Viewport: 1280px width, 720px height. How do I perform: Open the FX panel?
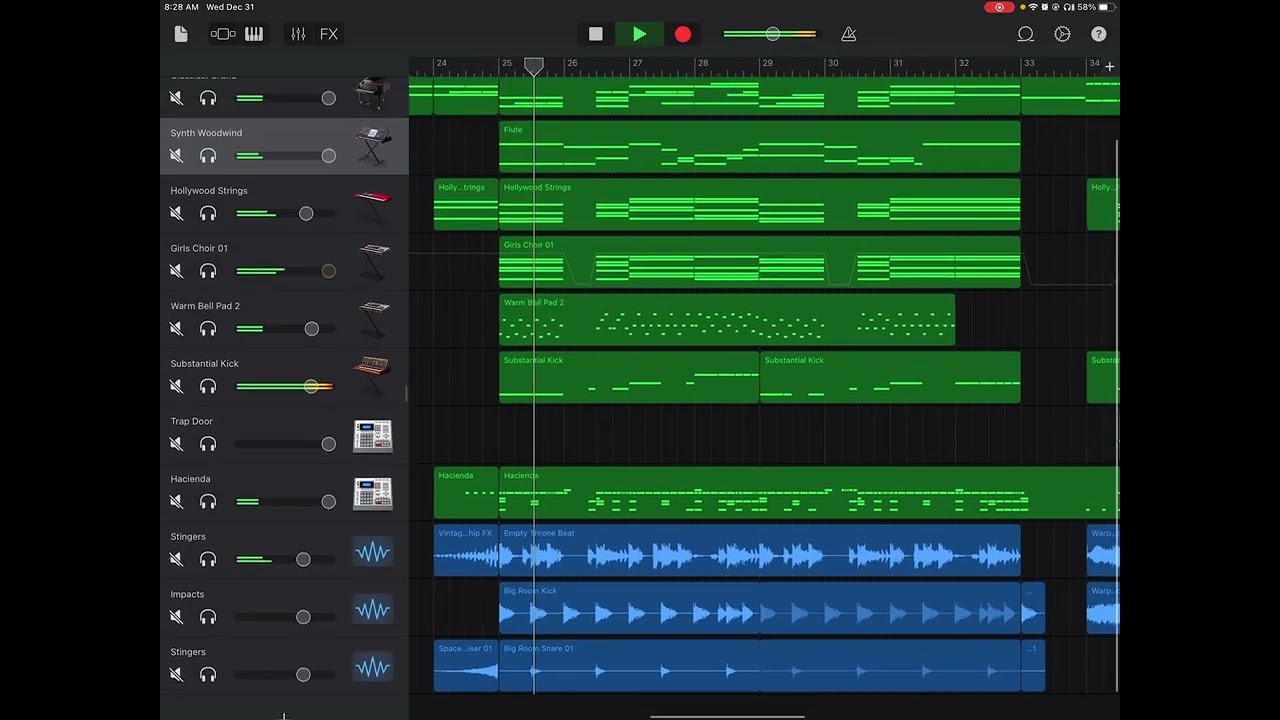329,34
